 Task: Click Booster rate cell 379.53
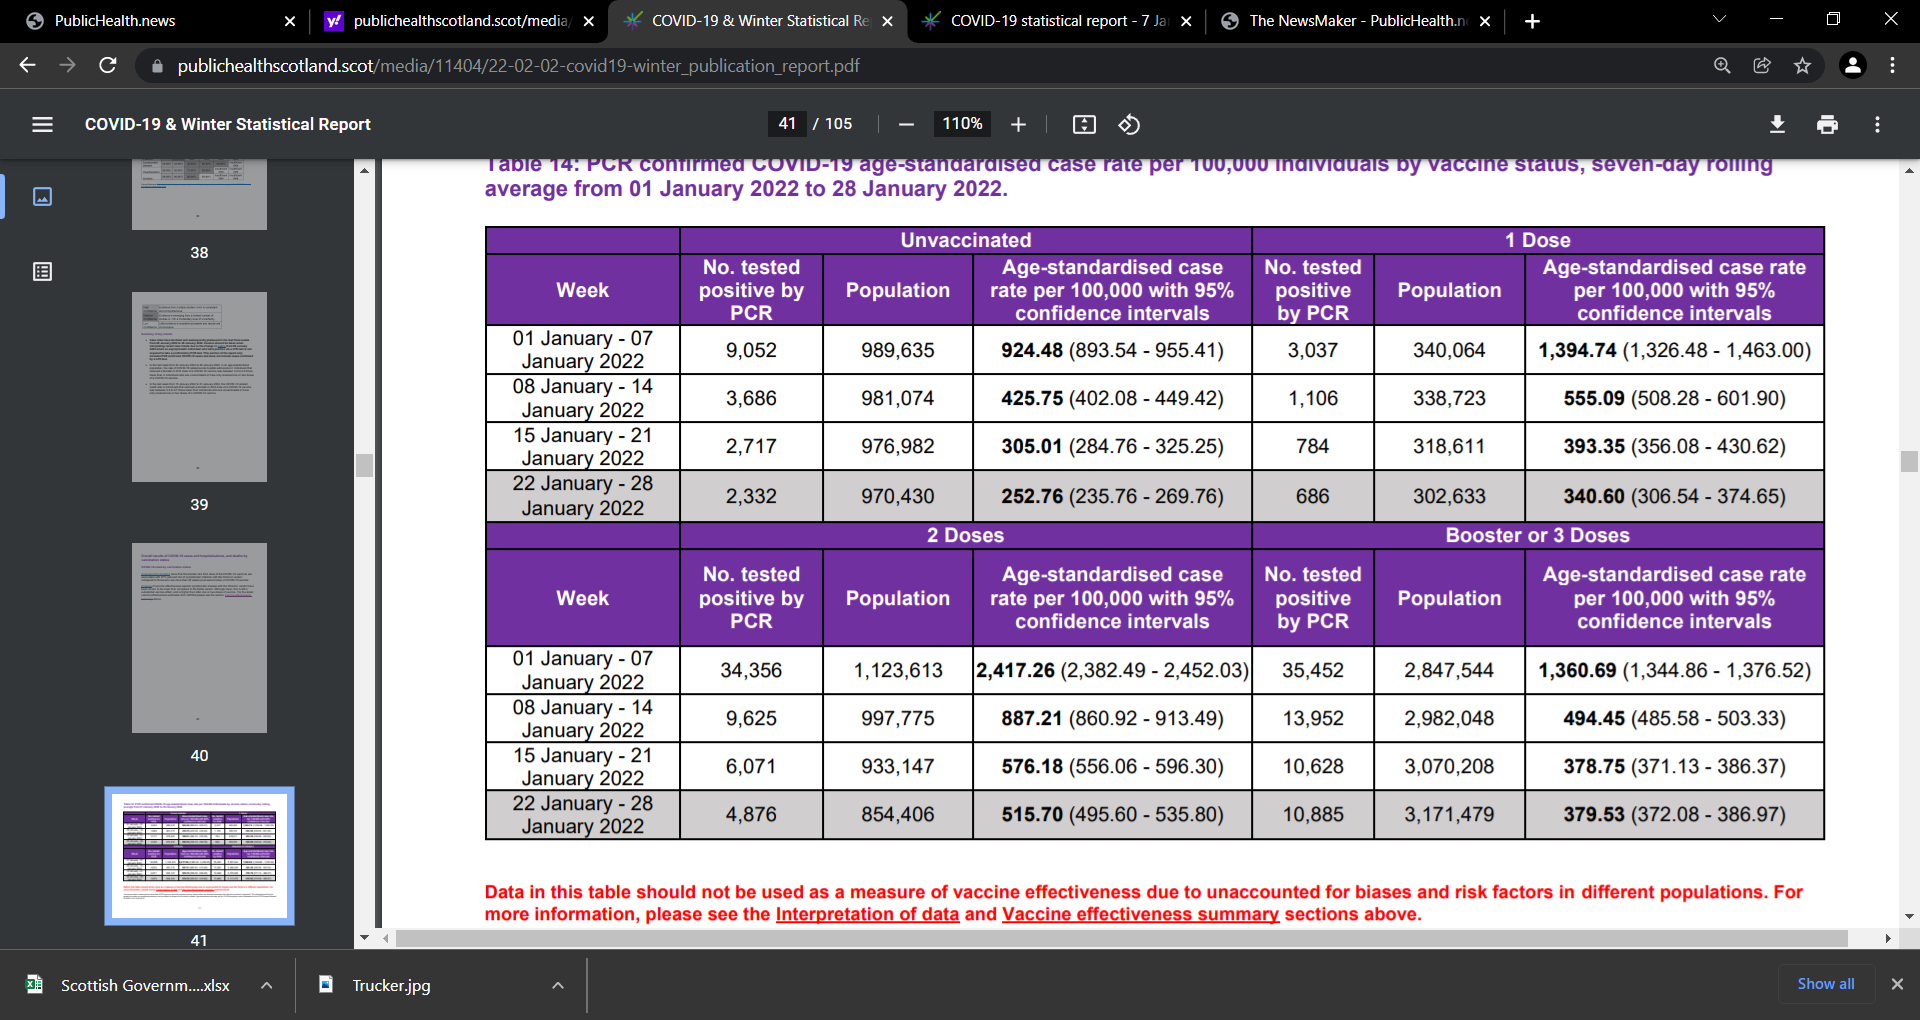1674,814
